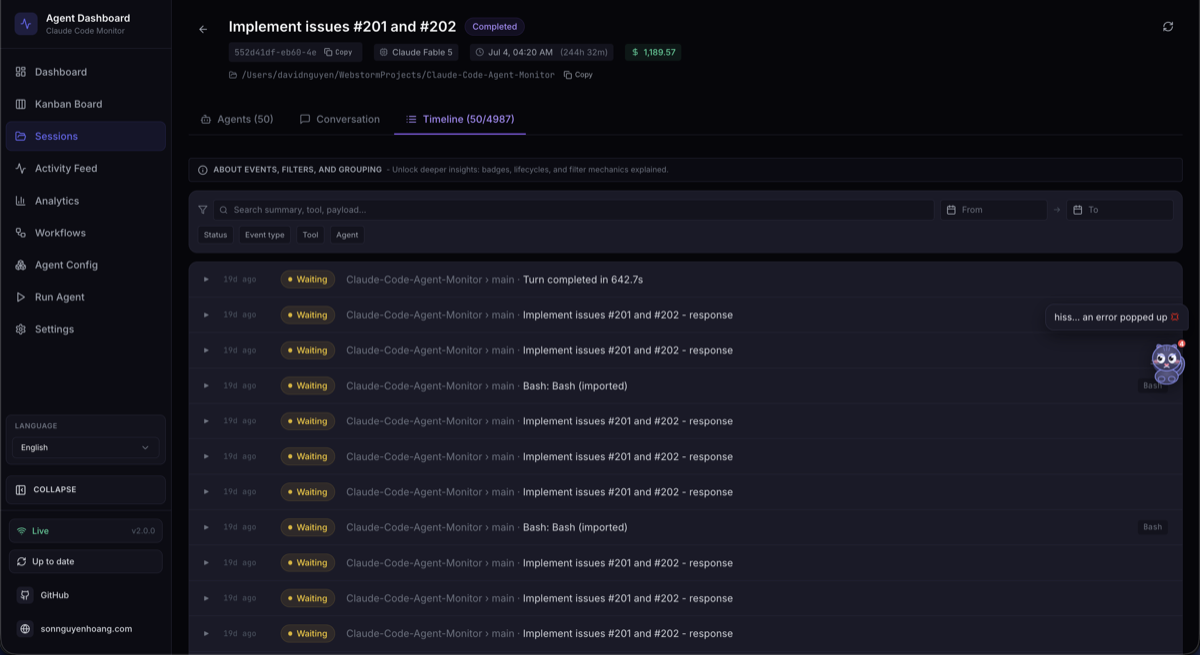Switch to the Conversation tab
This screenshot has height=655, width=1200.
click(340, 119)
